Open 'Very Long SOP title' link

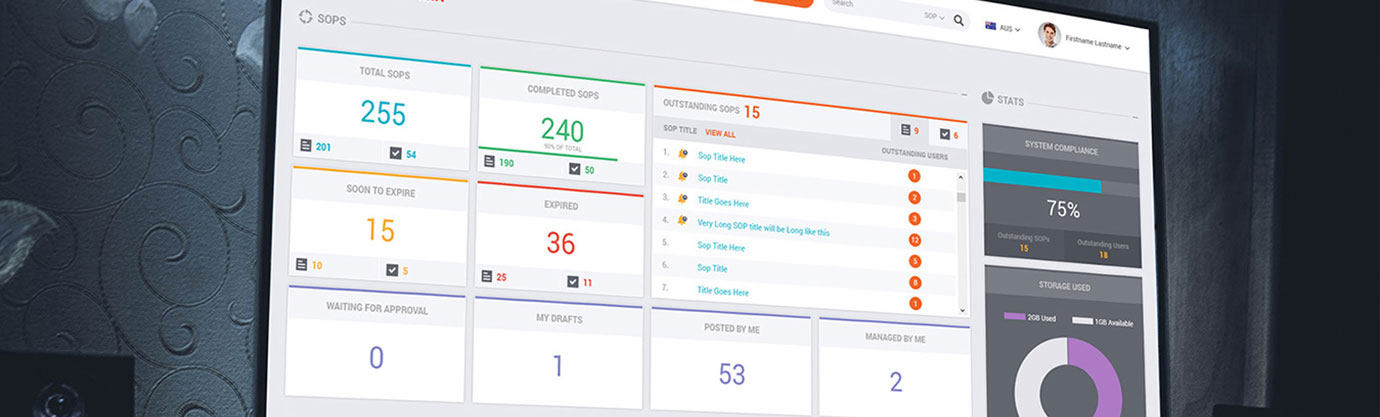[763, 227]
